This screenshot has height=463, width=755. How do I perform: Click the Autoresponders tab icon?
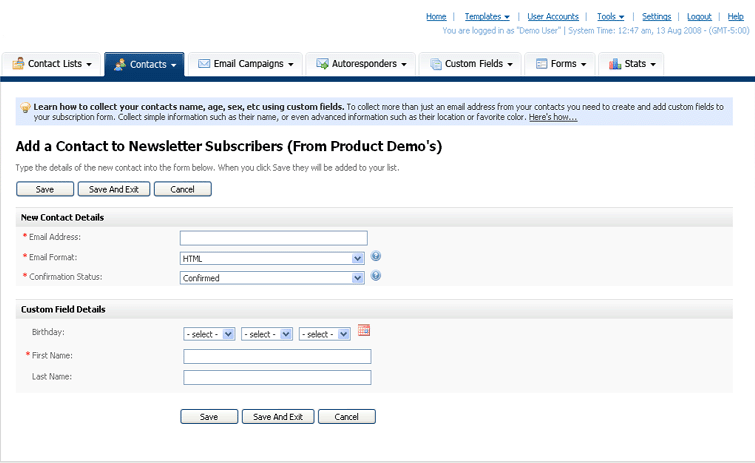tap(322, 64)
